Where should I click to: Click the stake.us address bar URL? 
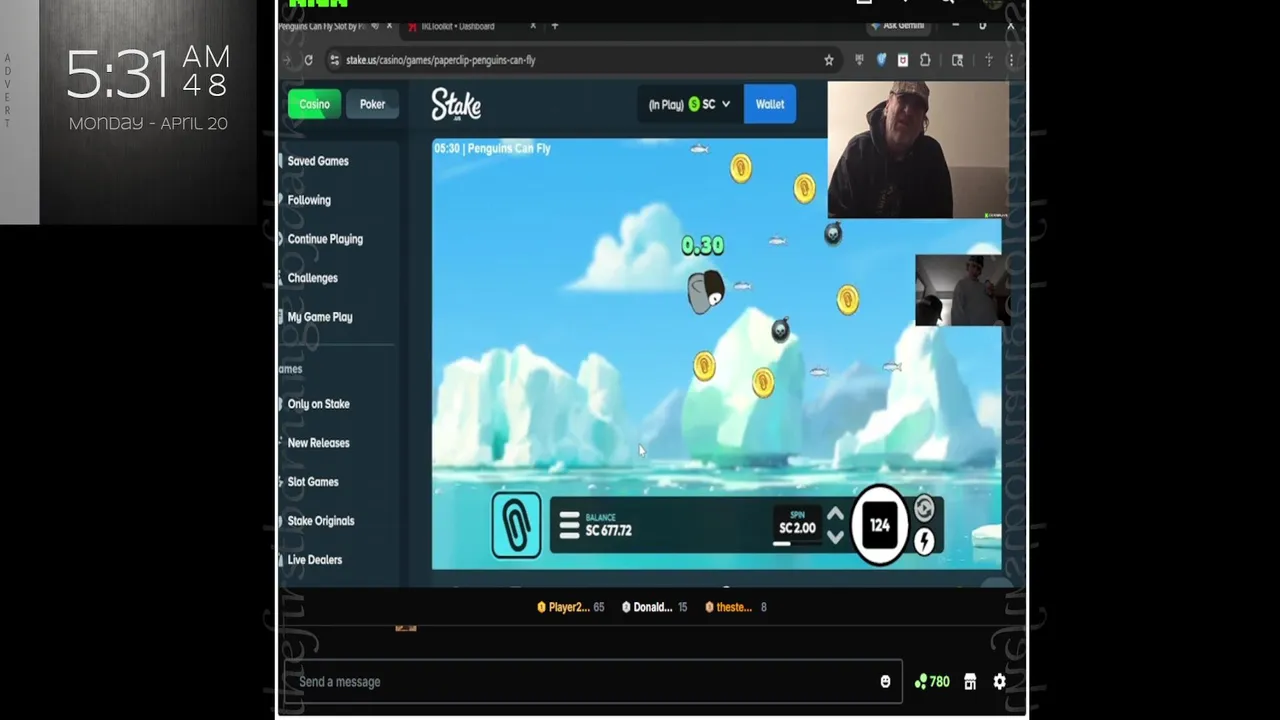click(441, 60)
